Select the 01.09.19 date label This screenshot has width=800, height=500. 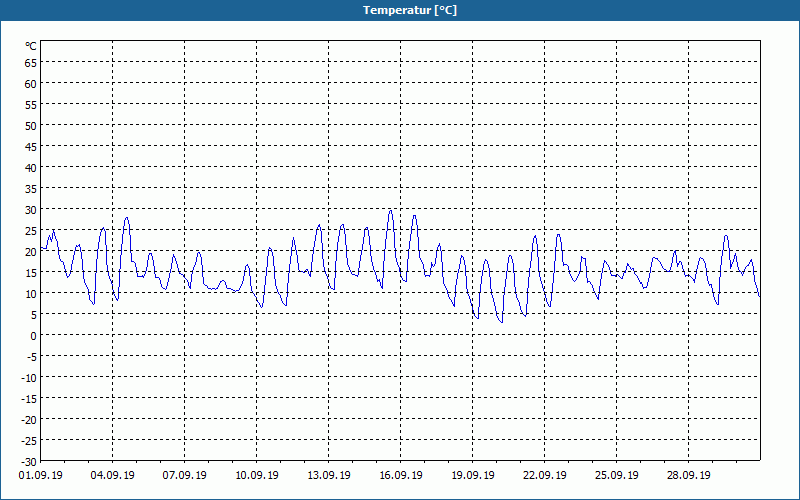click(41, 475)
